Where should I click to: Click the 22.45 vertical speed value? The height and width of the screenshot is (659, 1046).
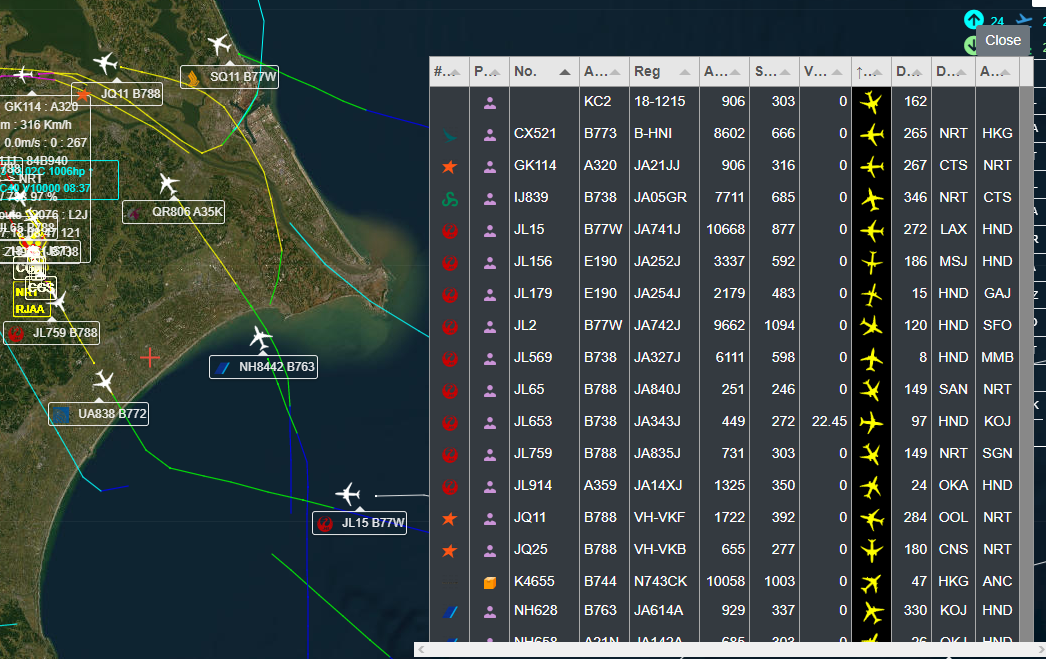829,422
